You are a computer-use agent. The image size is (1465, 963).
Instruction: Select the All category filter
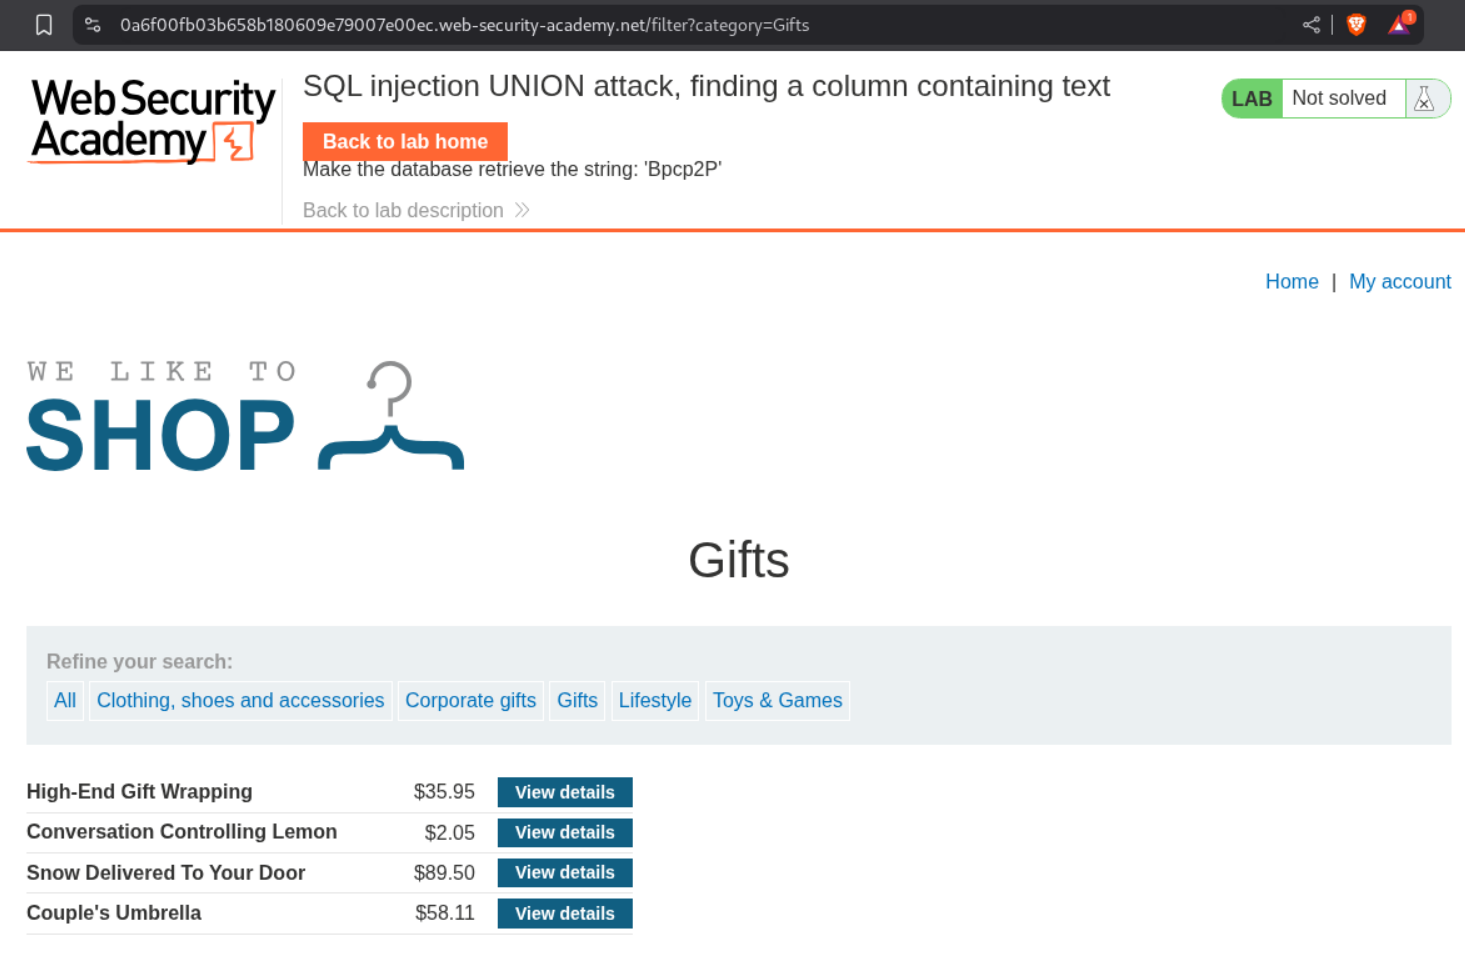pyautogui.click(x=65, y=701)
